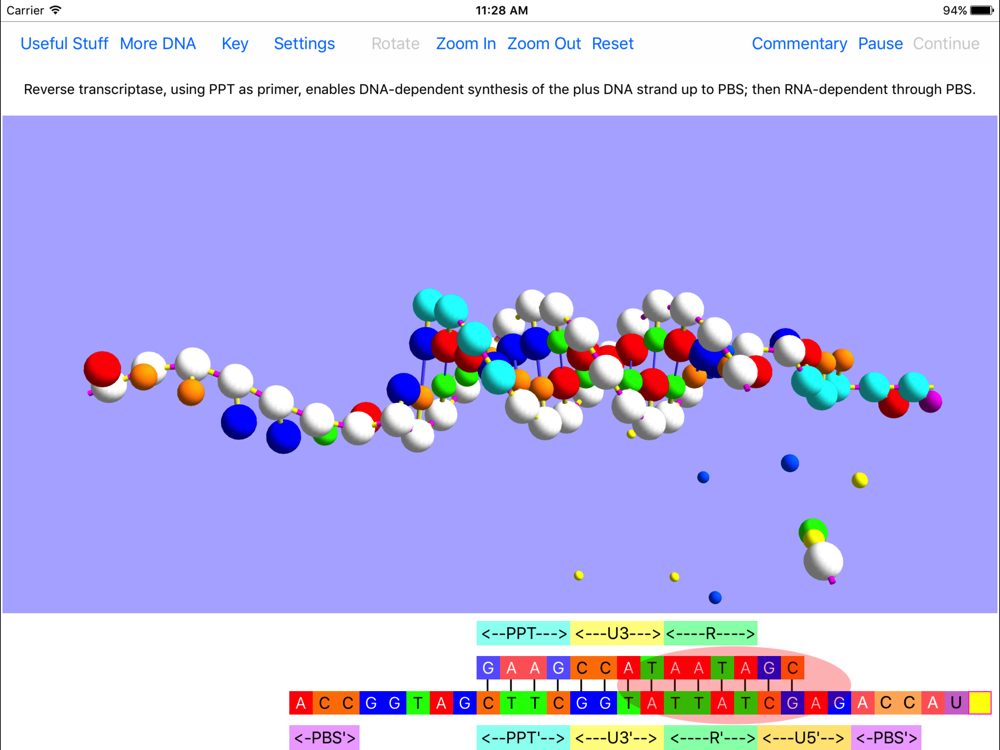Tap the 11:28 AM clock
Image resolution: width=1000 pixels, height=750 pixels.
pyautogui.click(x=501, y=10)
